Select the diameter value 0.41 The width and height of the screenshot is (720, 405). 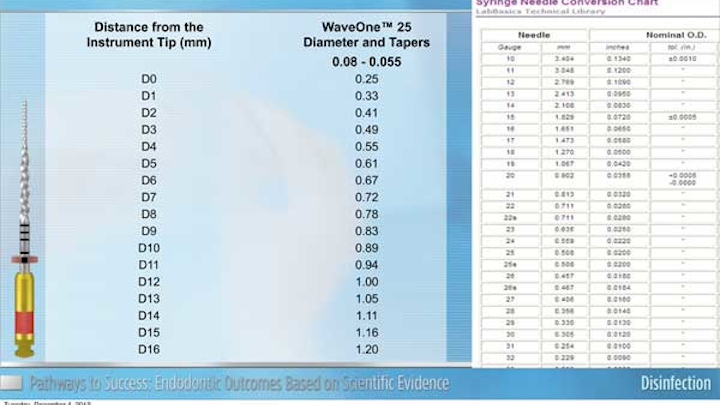click(366, 113)
